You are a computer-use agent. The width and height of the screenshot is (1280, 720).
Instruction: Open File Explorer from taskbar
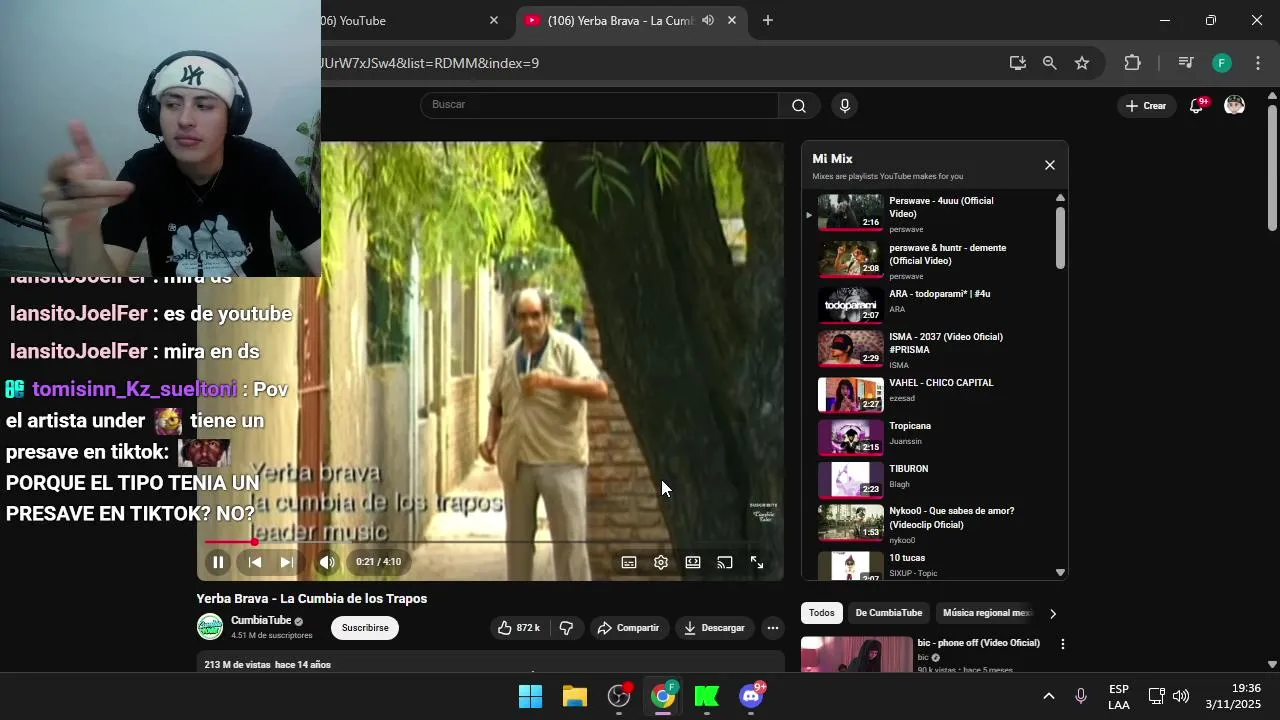click(x=575, y=696)
